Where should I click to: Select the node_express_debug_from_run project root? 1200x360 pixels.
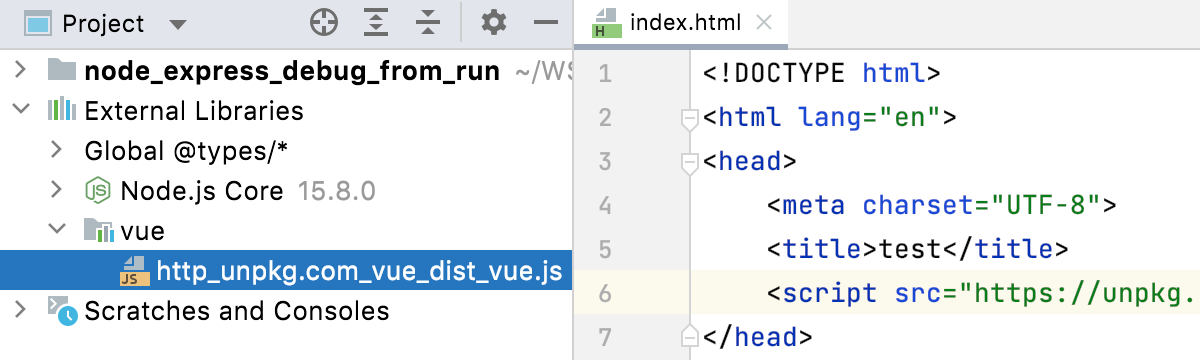click(x=292, y=70)
